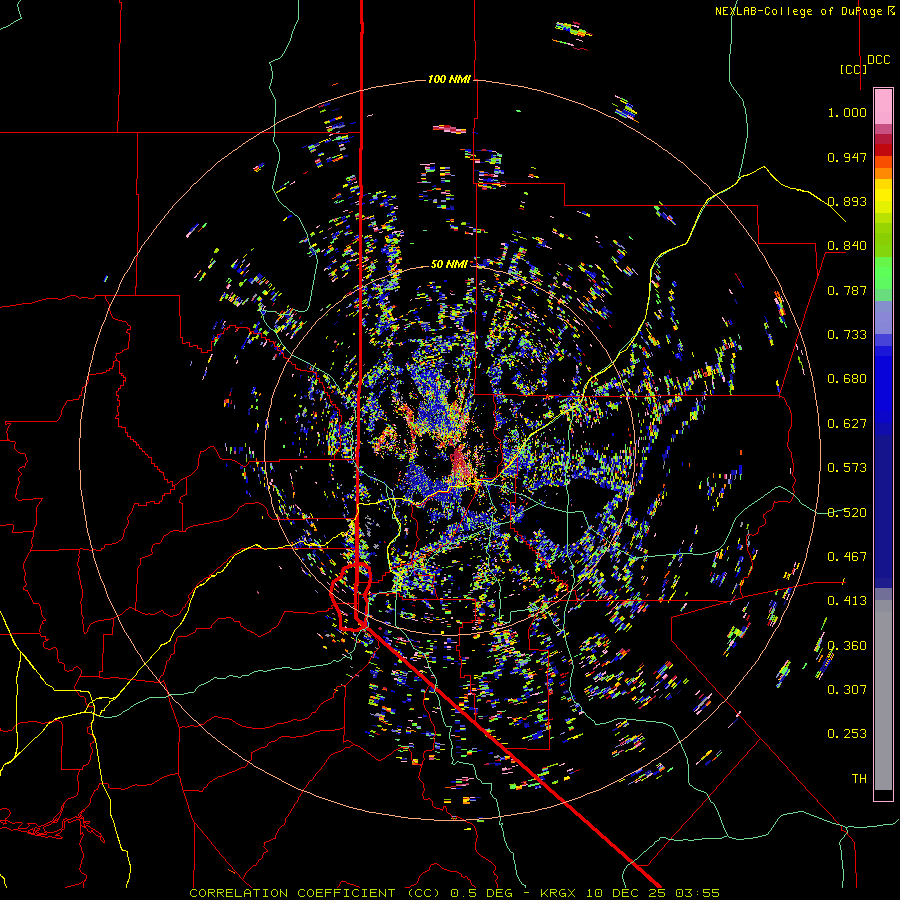
Task: Click the 0.413 legend value
Action: point(847,601)
